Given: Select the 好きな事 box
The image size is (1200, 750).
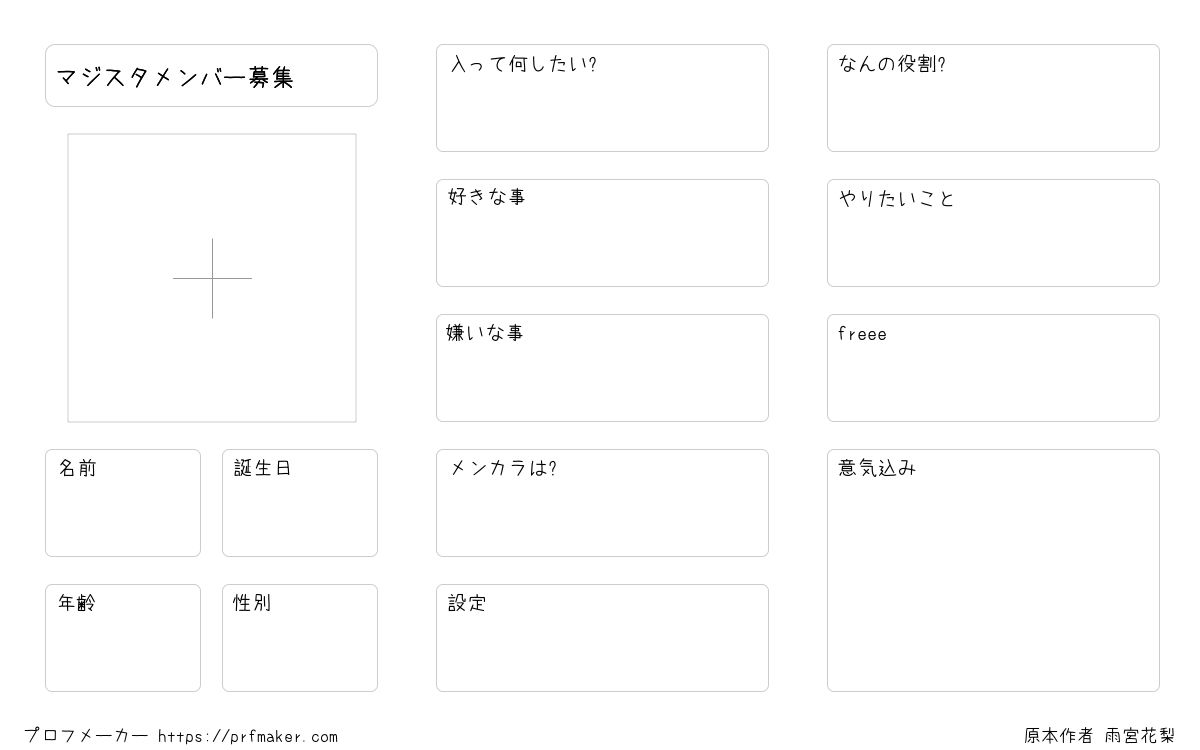Looking at the screenshot, I should coord(602,233).
